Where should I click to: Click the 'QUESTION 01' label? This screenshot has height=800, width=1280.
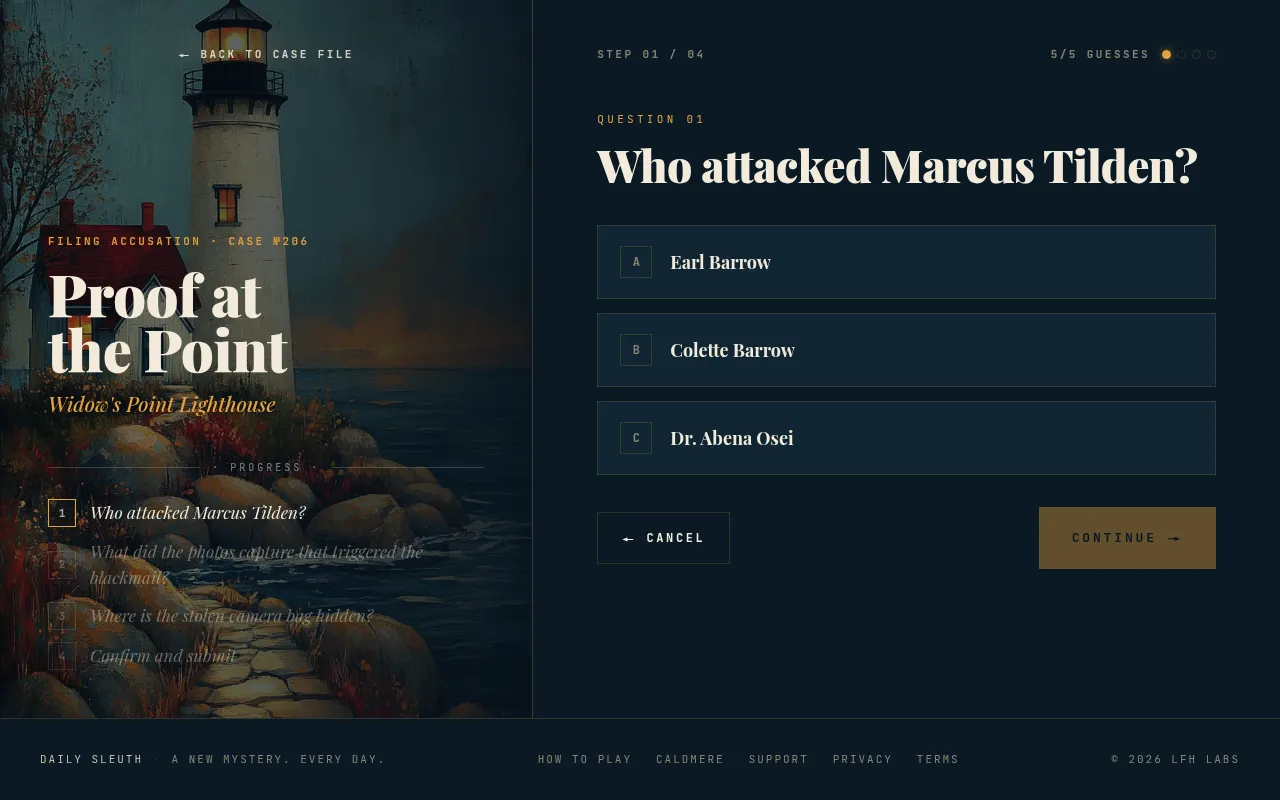point(651,120)
